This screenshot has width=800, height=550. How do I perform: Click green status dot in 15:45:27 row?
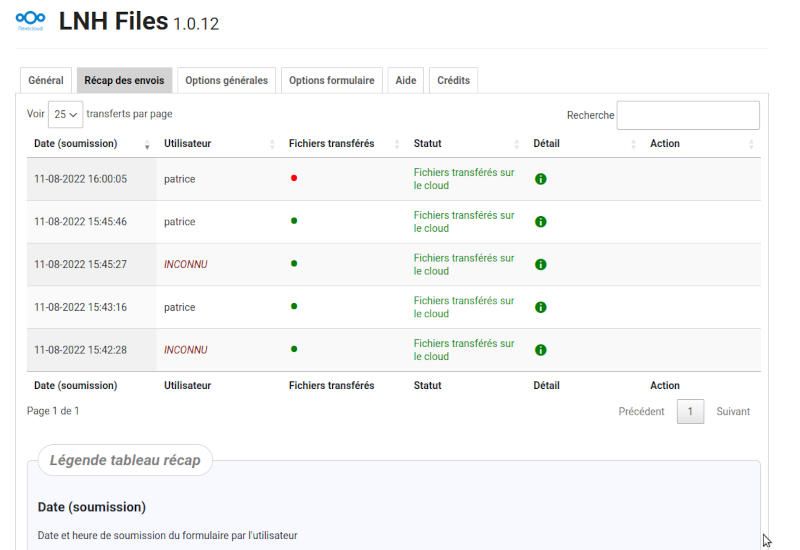click(294, 264)
